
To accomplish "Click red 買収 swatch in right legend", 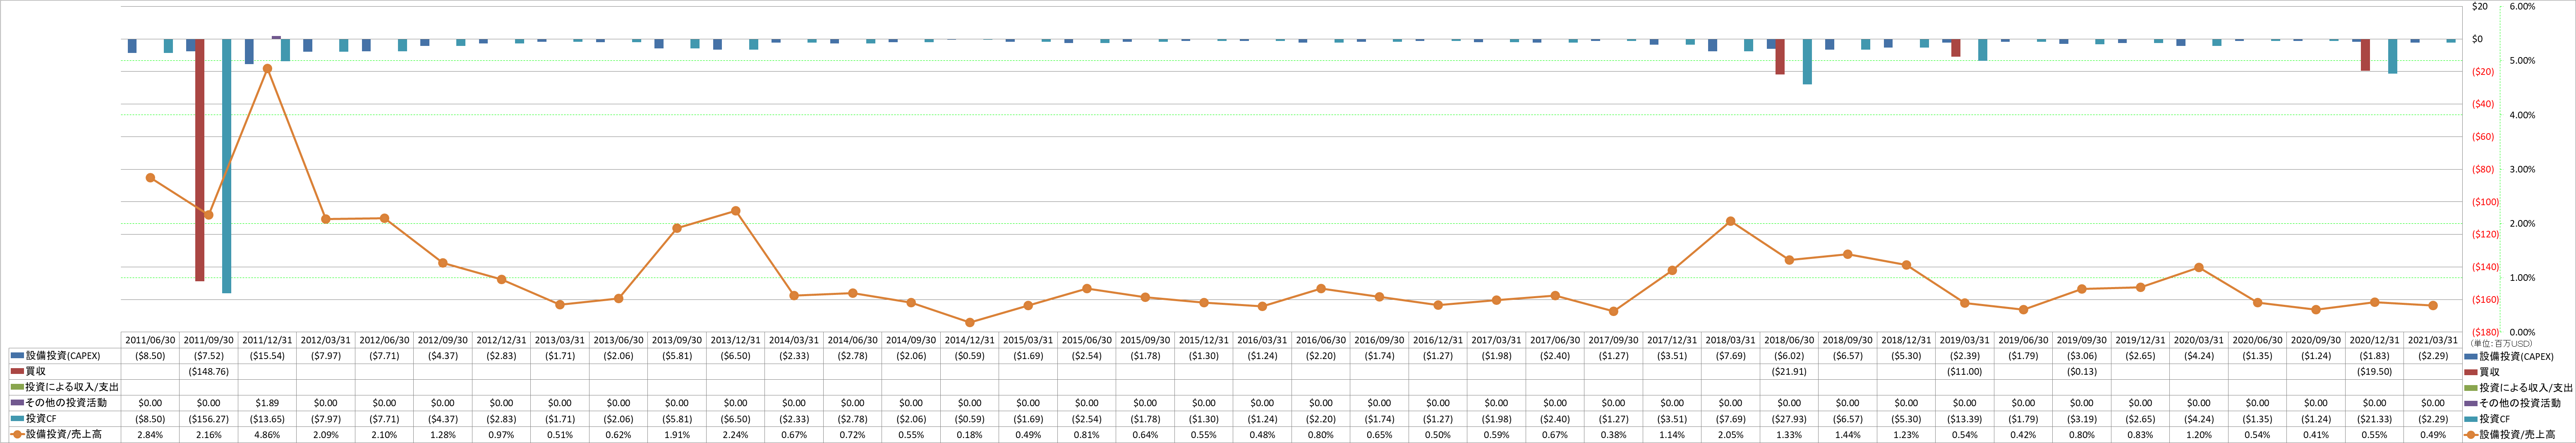I will point(2471,372).
